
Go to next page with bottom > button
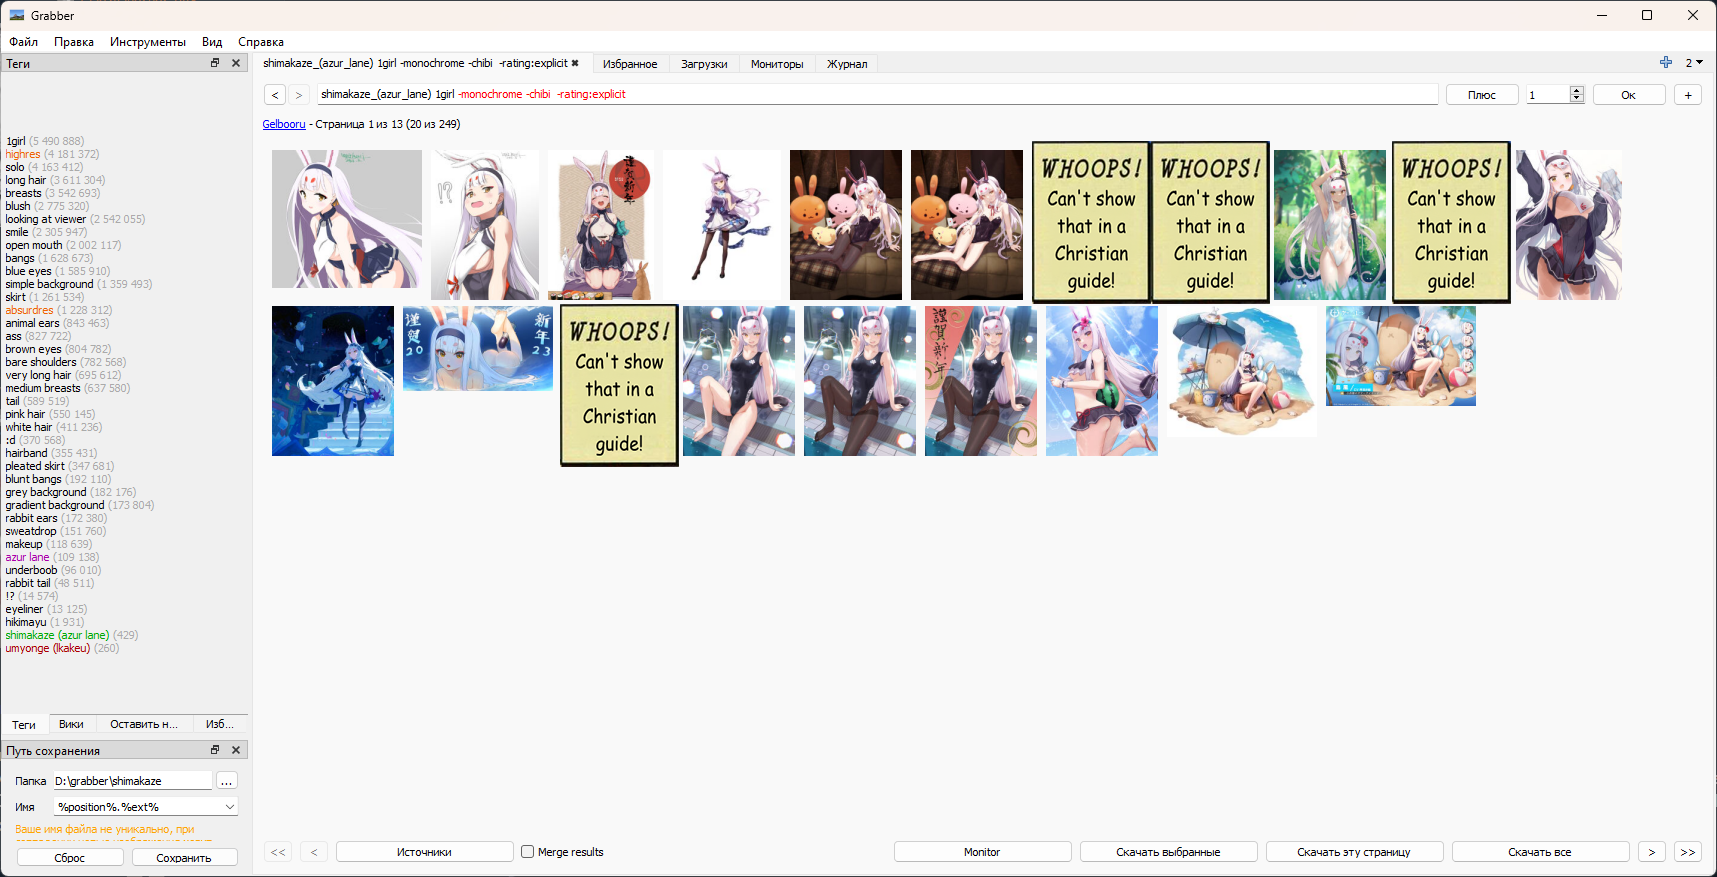click(x=1652, y=852)
